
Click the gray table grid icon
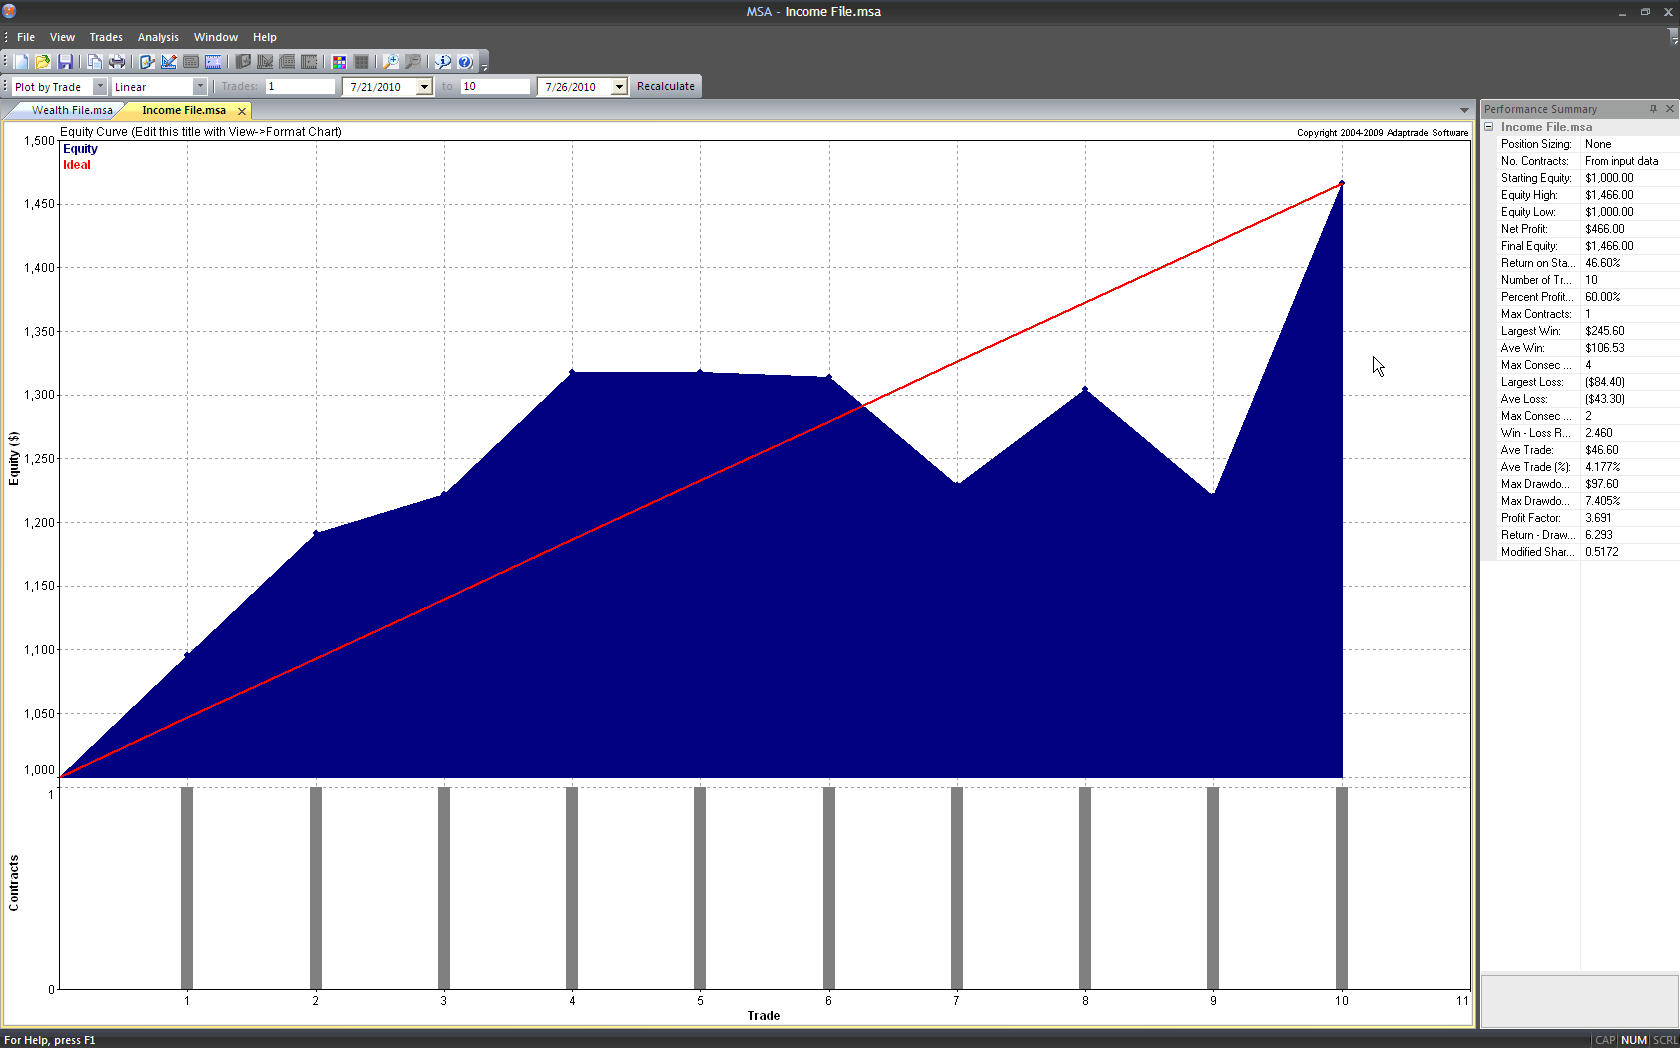pos(191,62)
